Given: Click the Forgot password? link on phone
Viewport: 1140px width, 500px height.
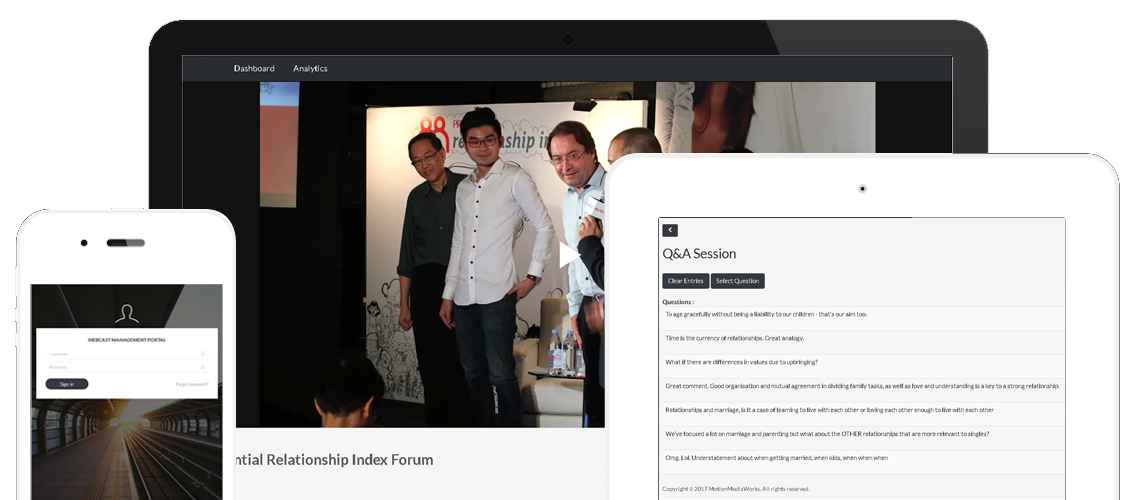Looking at the screenshot, I should 192,384.
